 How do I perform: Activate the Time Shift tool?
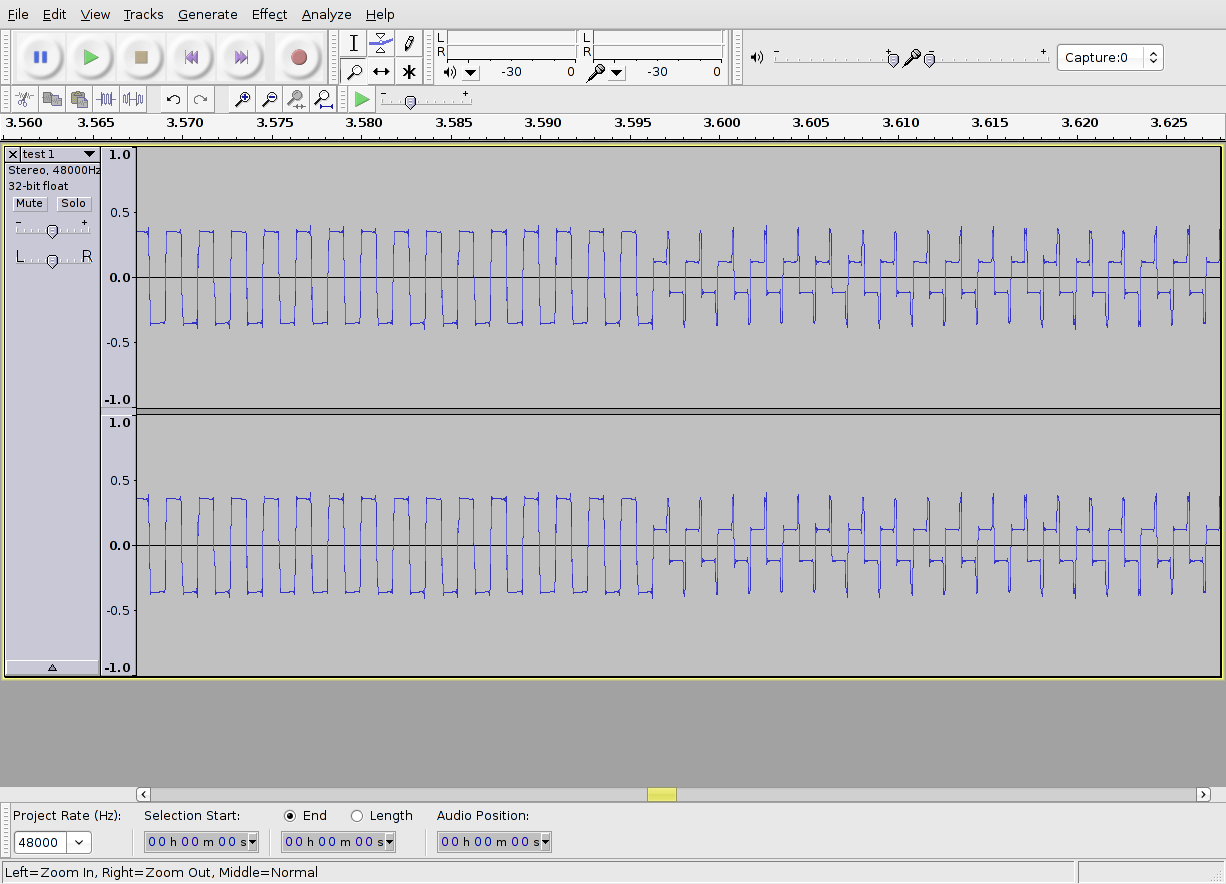pyautogui.click(x=381, y=72)
